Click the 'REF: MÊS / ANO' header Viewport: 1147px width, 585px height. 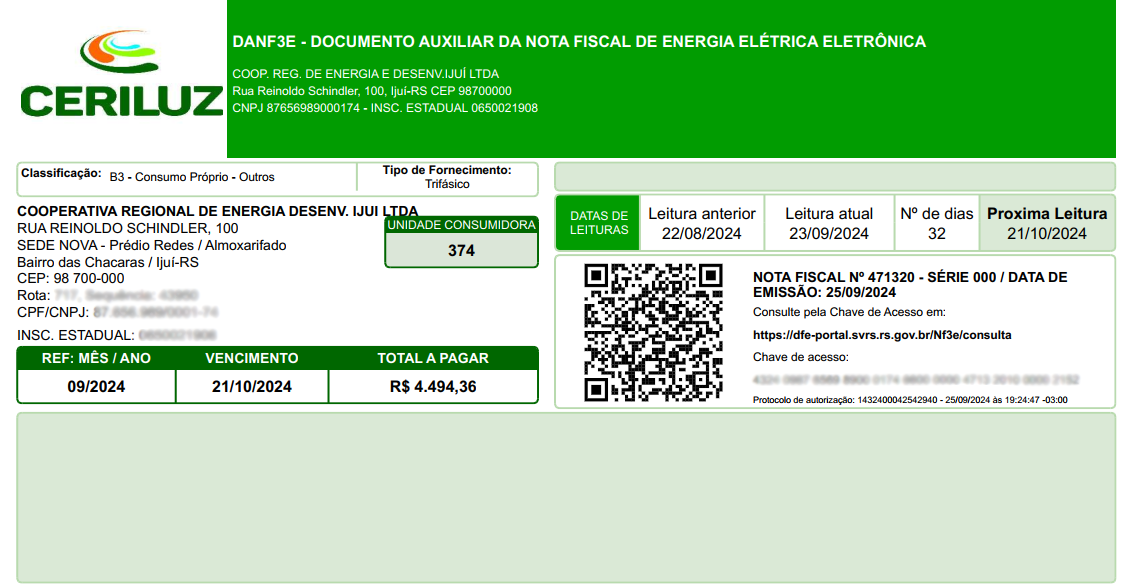[96, 358]
